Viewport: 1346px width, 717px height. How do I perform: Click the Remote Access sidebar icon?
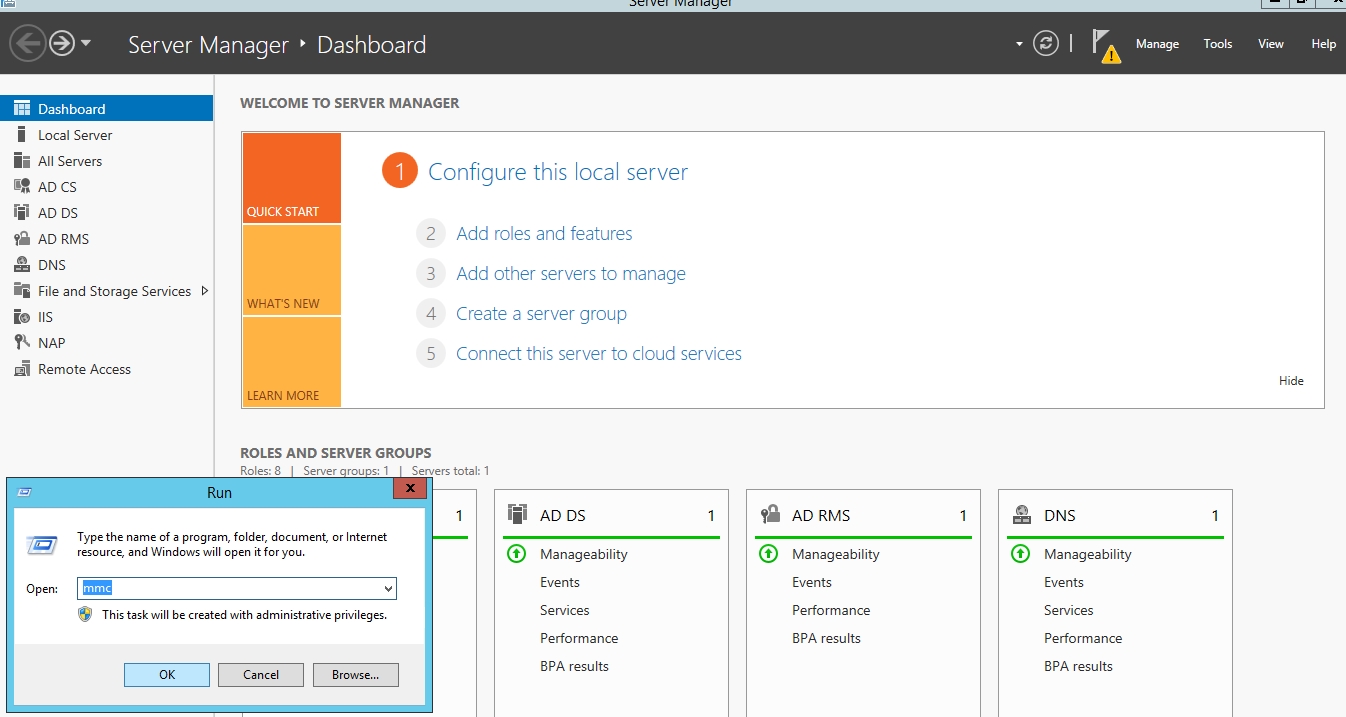(x=22, y=369)
